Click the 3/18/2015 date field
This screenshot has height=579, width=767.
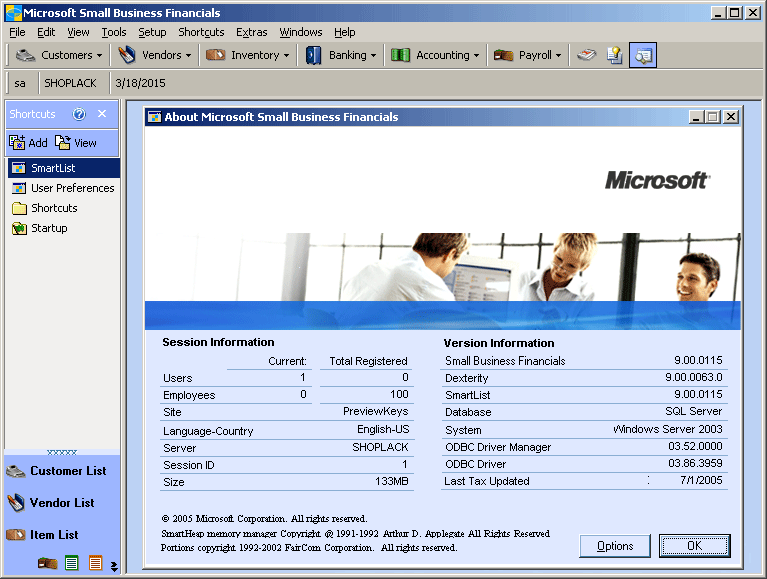pos(140,83)
